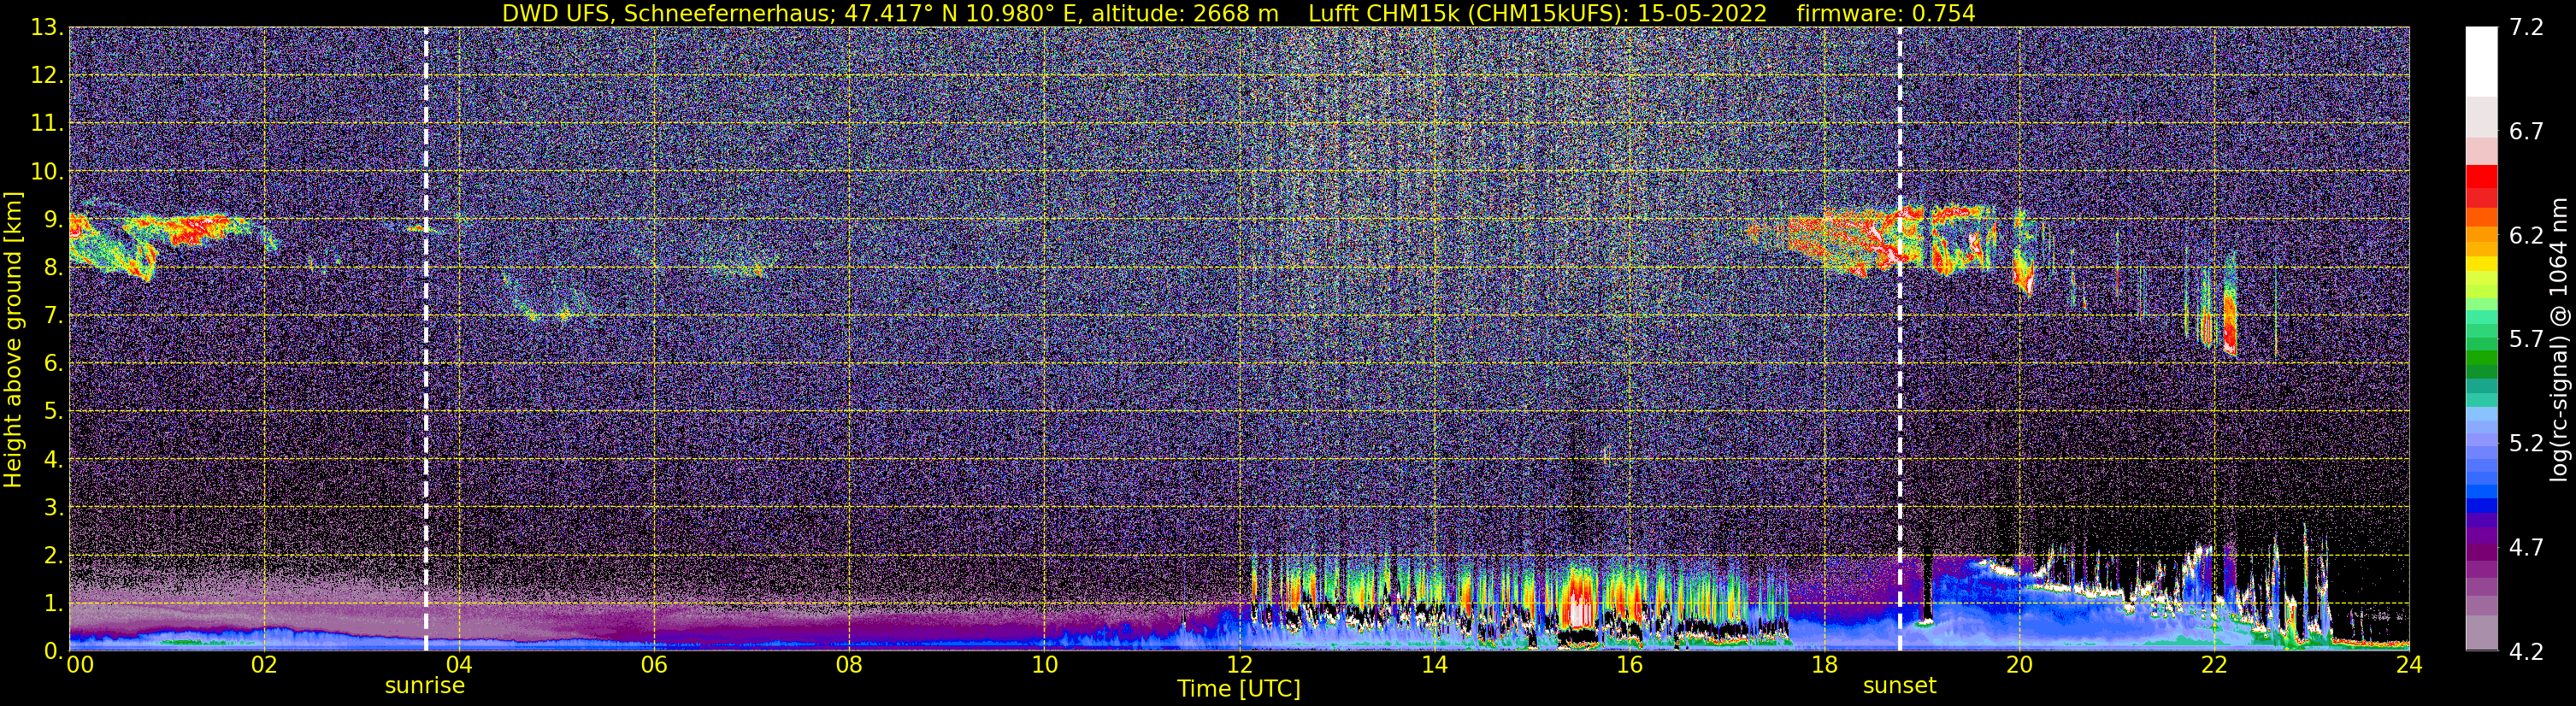The image size is (2576, 706).
Task: Click the height axis tick label 13
Action: (46, 28)
